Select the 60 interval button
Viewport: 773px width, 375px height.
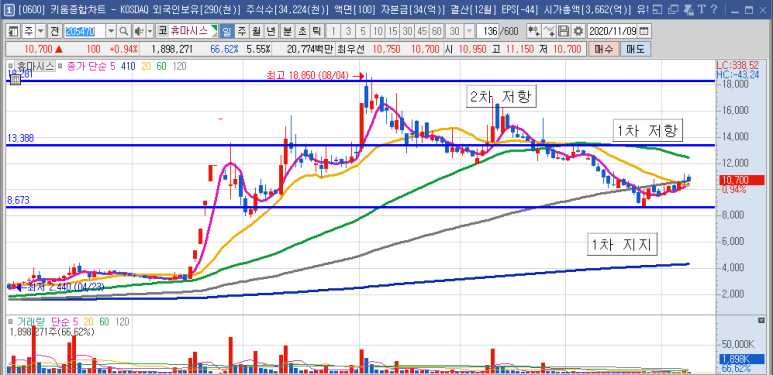436,32
